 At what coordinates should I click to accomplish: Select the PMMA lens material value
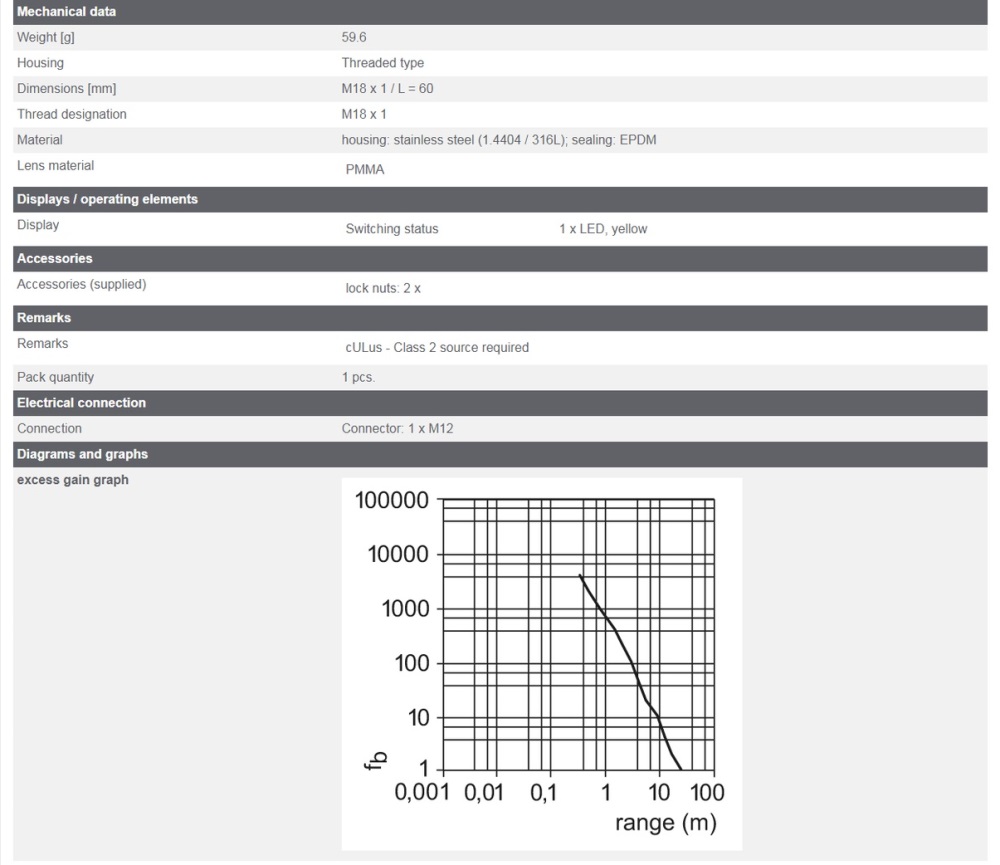[365, 170]
